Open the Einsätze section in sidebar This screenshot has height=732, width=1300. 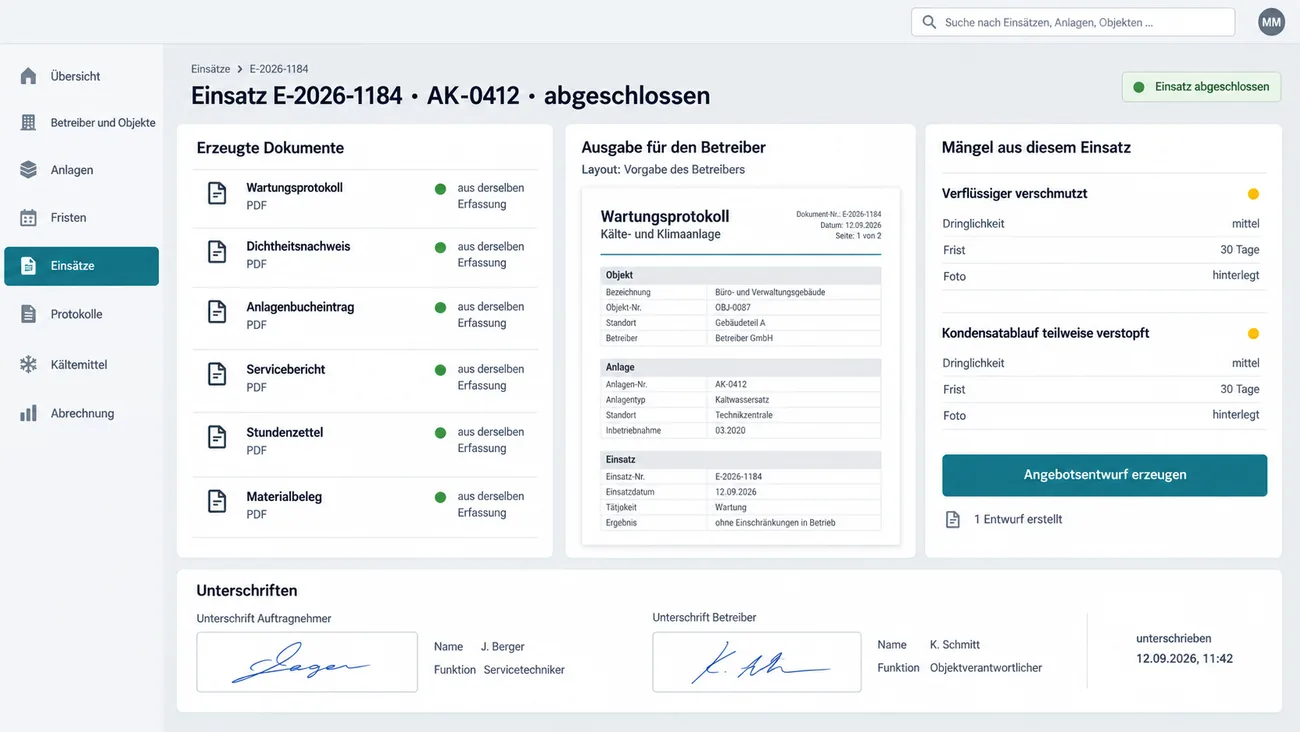click(x=81, y=266)
